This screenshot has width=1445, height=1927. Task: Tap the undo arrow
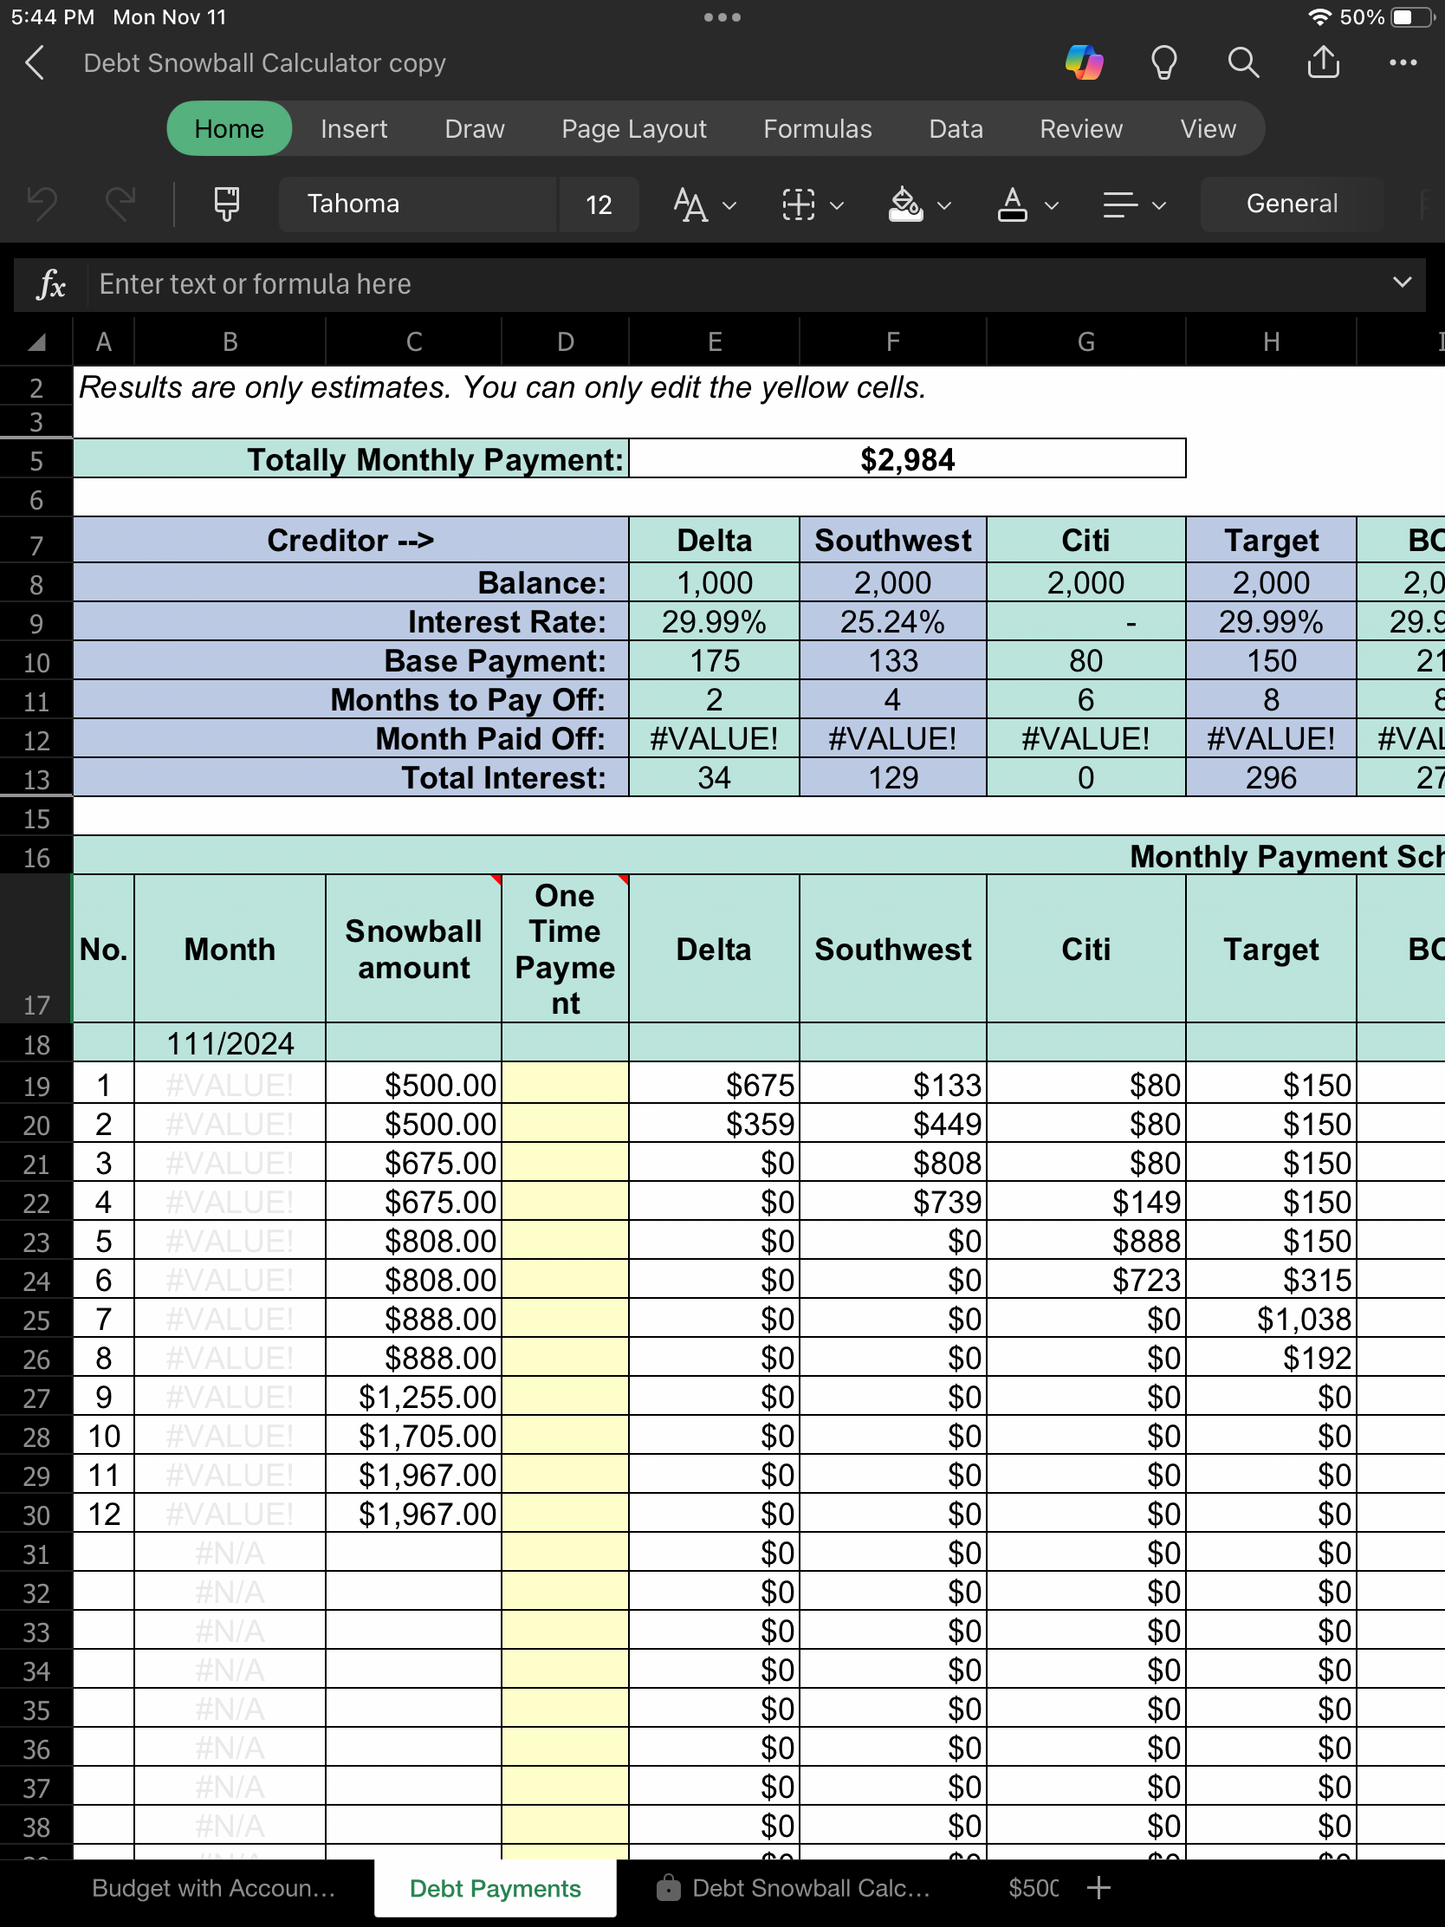point(42,204)
